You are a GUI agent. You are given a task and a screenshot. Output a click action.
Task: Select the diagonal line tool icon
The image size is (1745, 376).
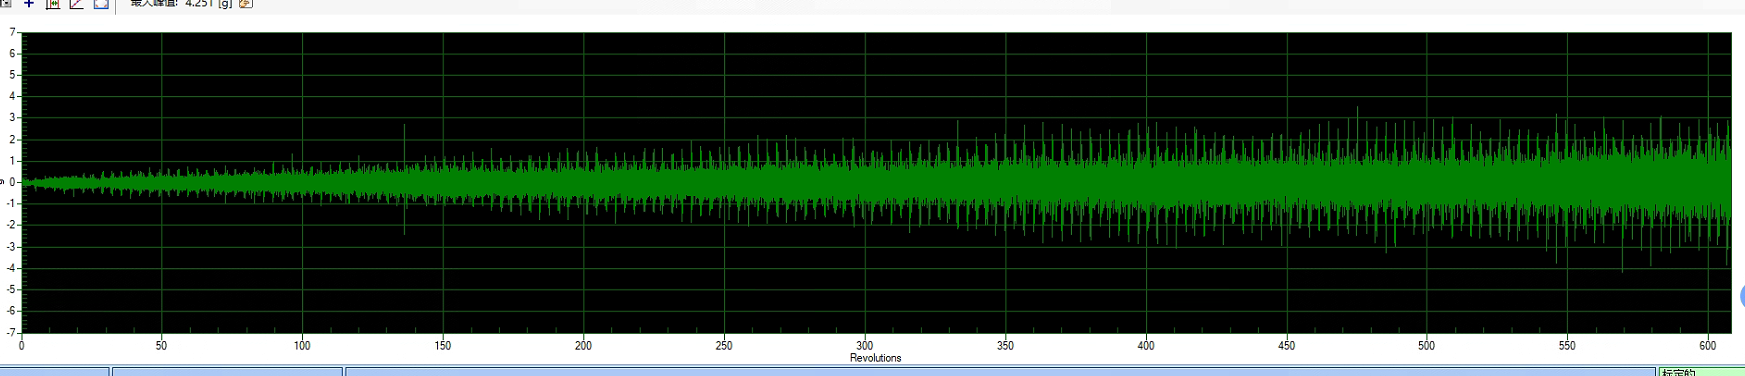[x=77, y=4]
